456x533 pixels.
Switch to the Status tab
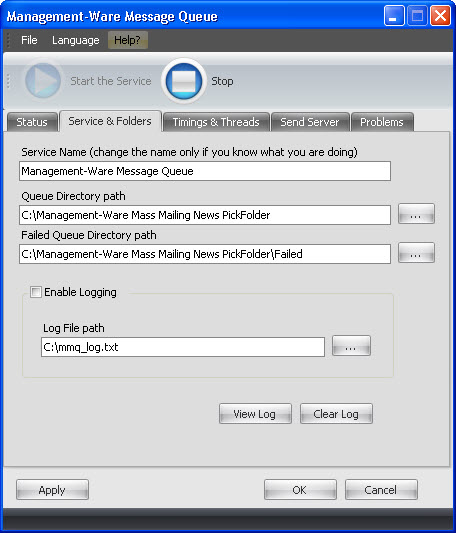point(32,122)
